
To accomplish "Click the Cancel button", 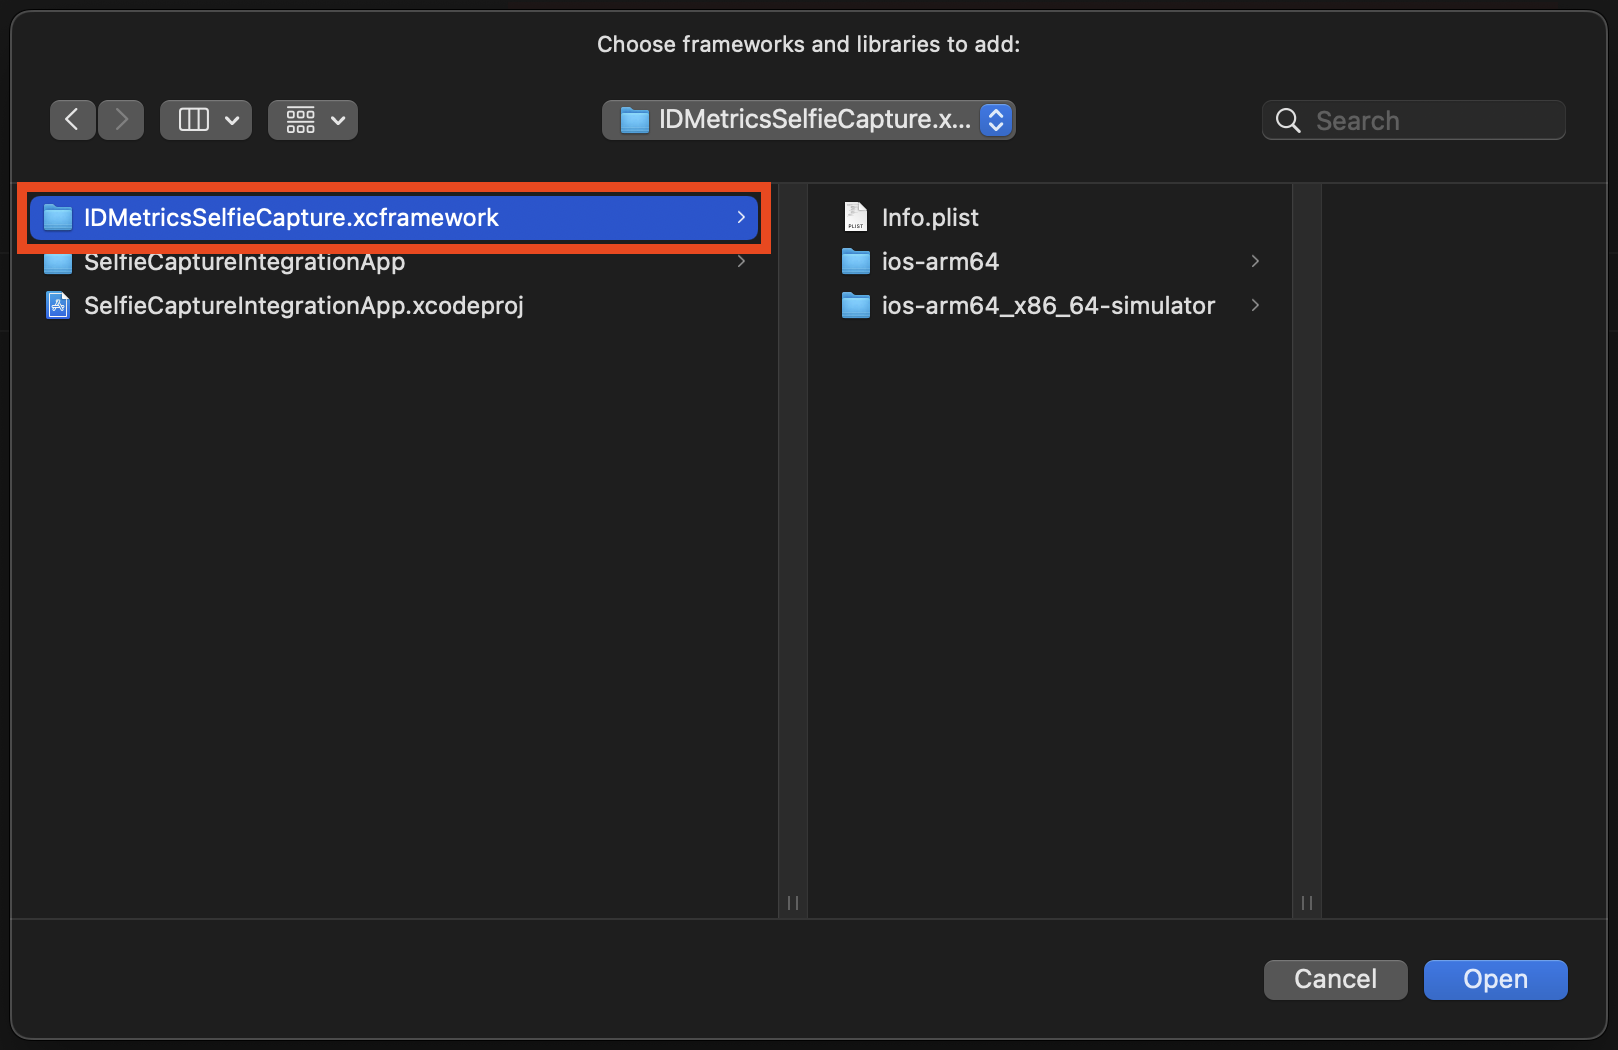I will pos(1336,979).
